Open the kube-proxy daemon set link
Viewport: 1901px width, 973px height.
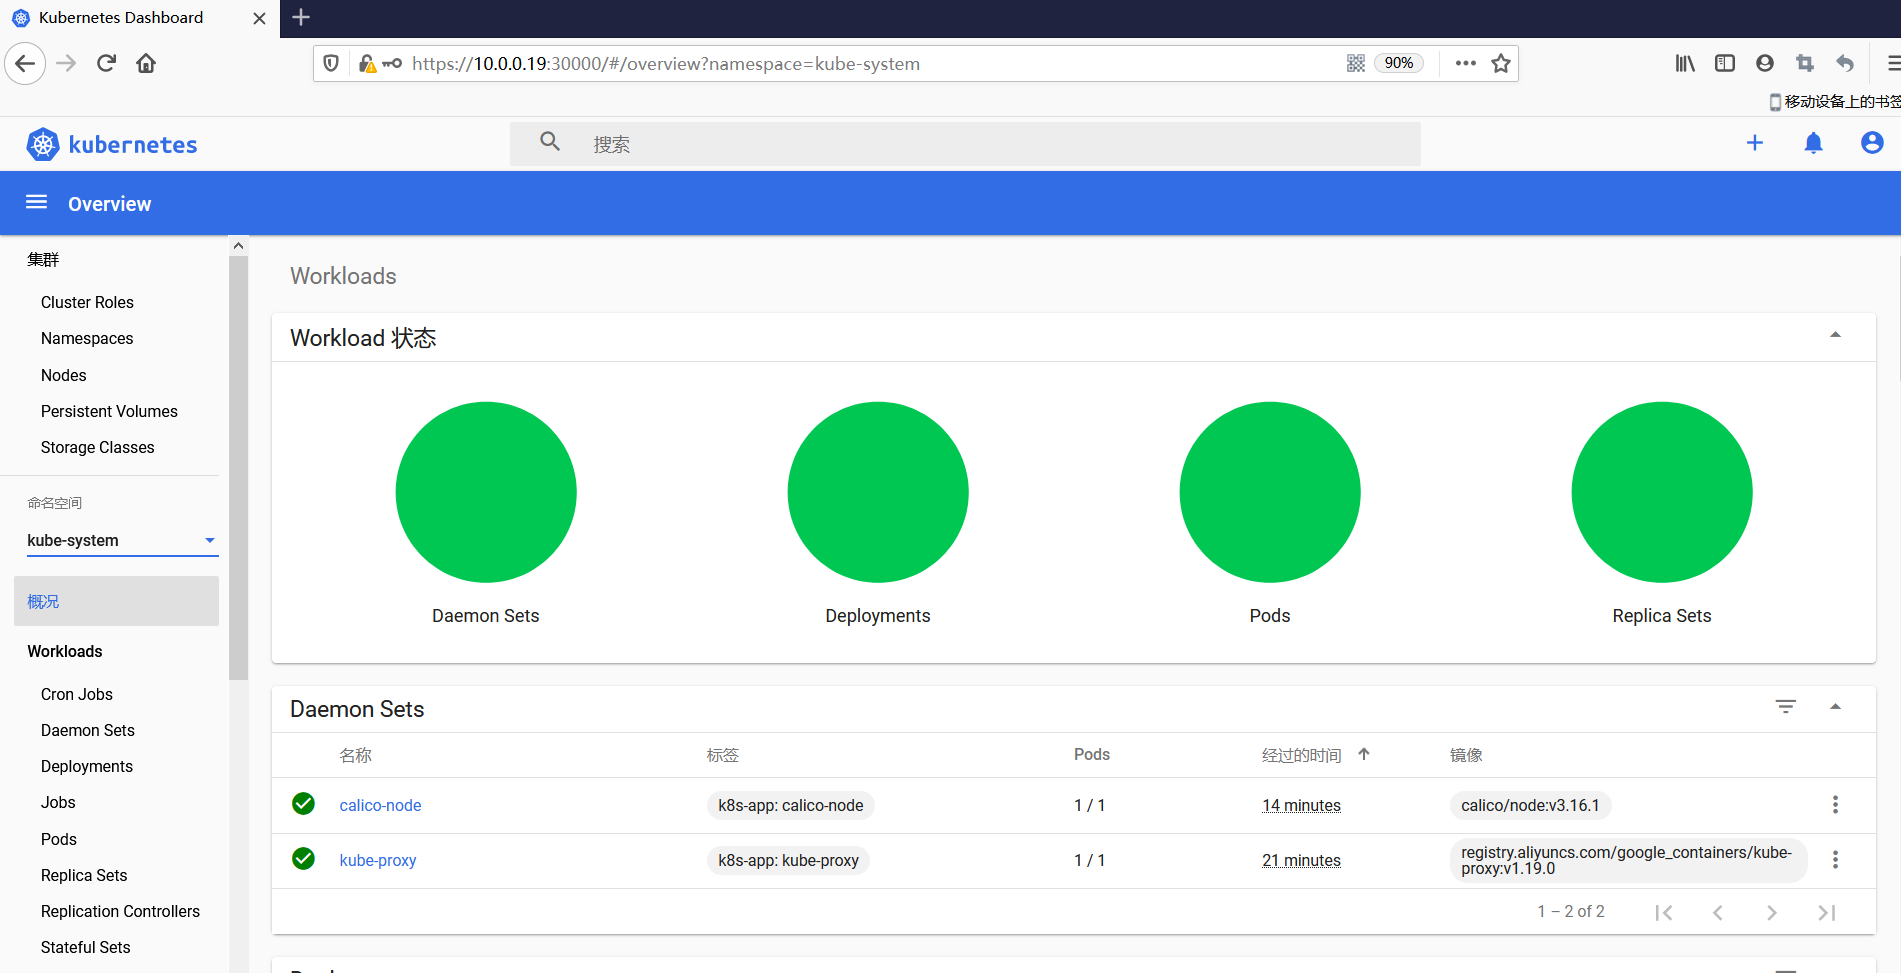[x=378, y=860]
